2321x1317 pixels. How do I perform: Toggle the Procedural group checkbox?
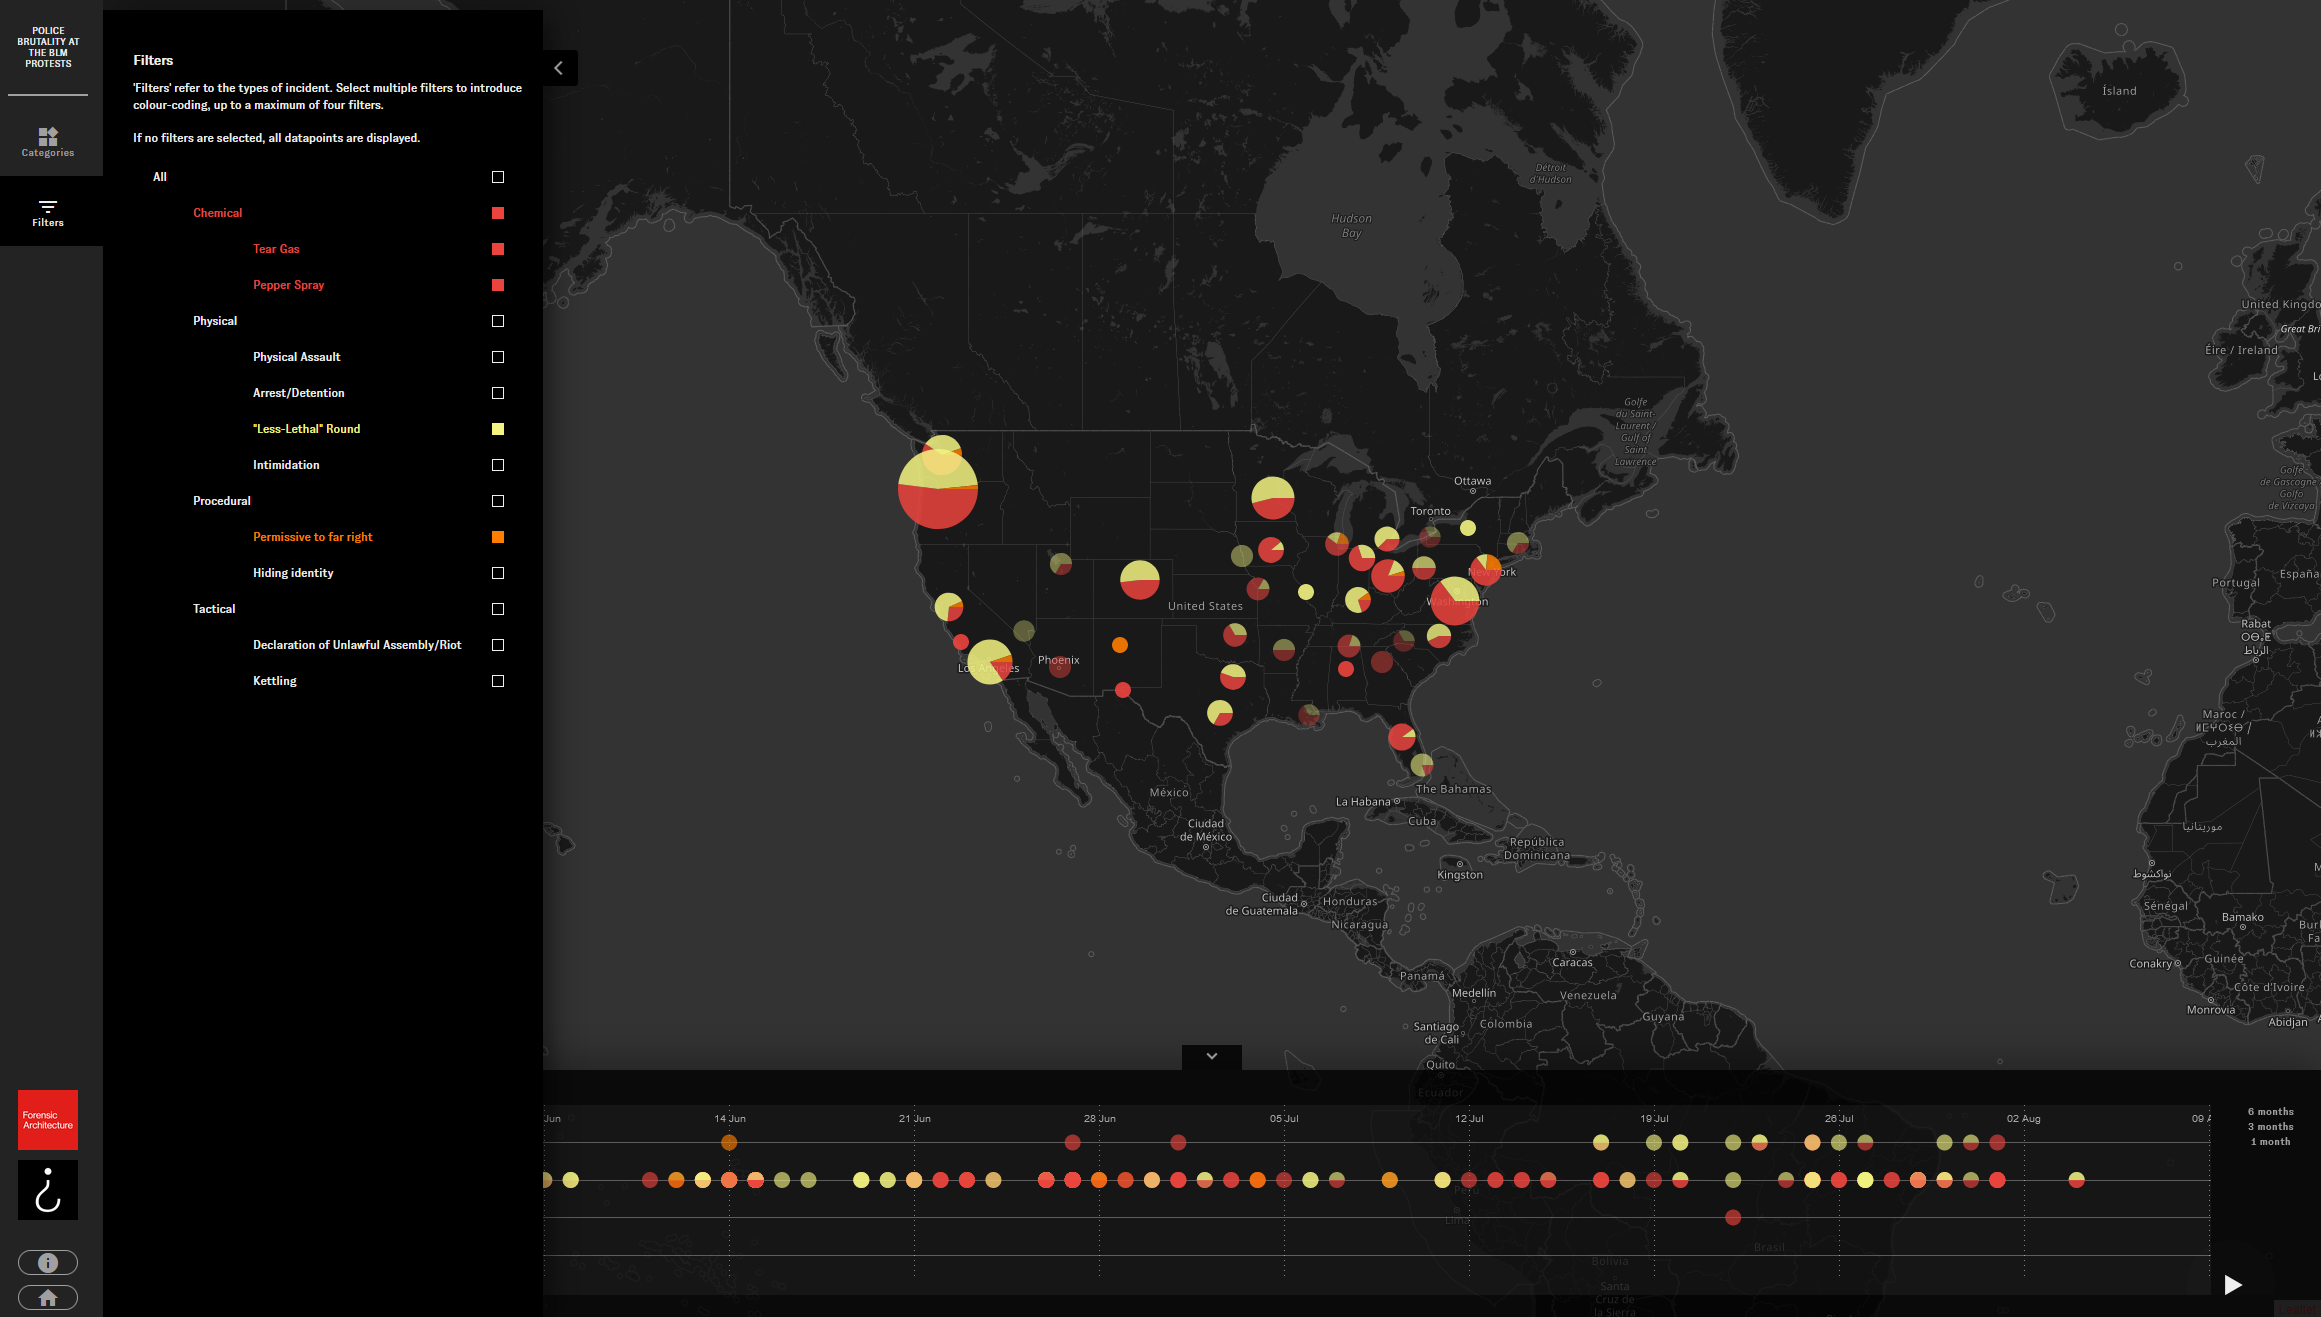point(498,501)
